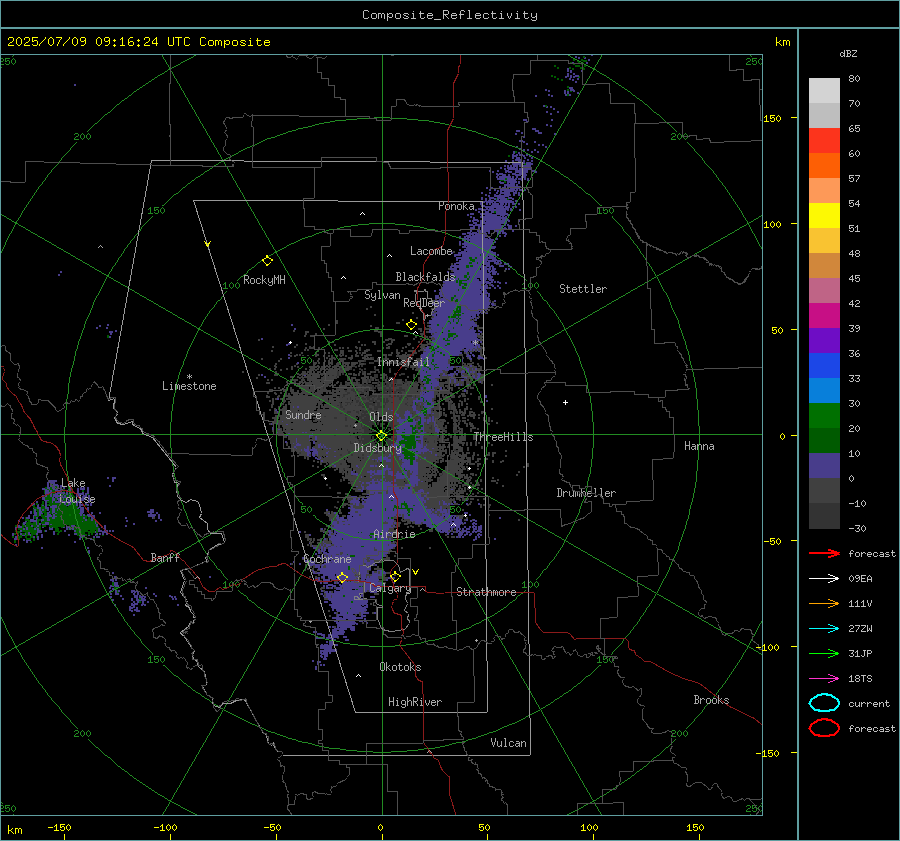Click the HighRiver town label
Image resolution: width=900 pixels, height=841 pixels.
415,702
